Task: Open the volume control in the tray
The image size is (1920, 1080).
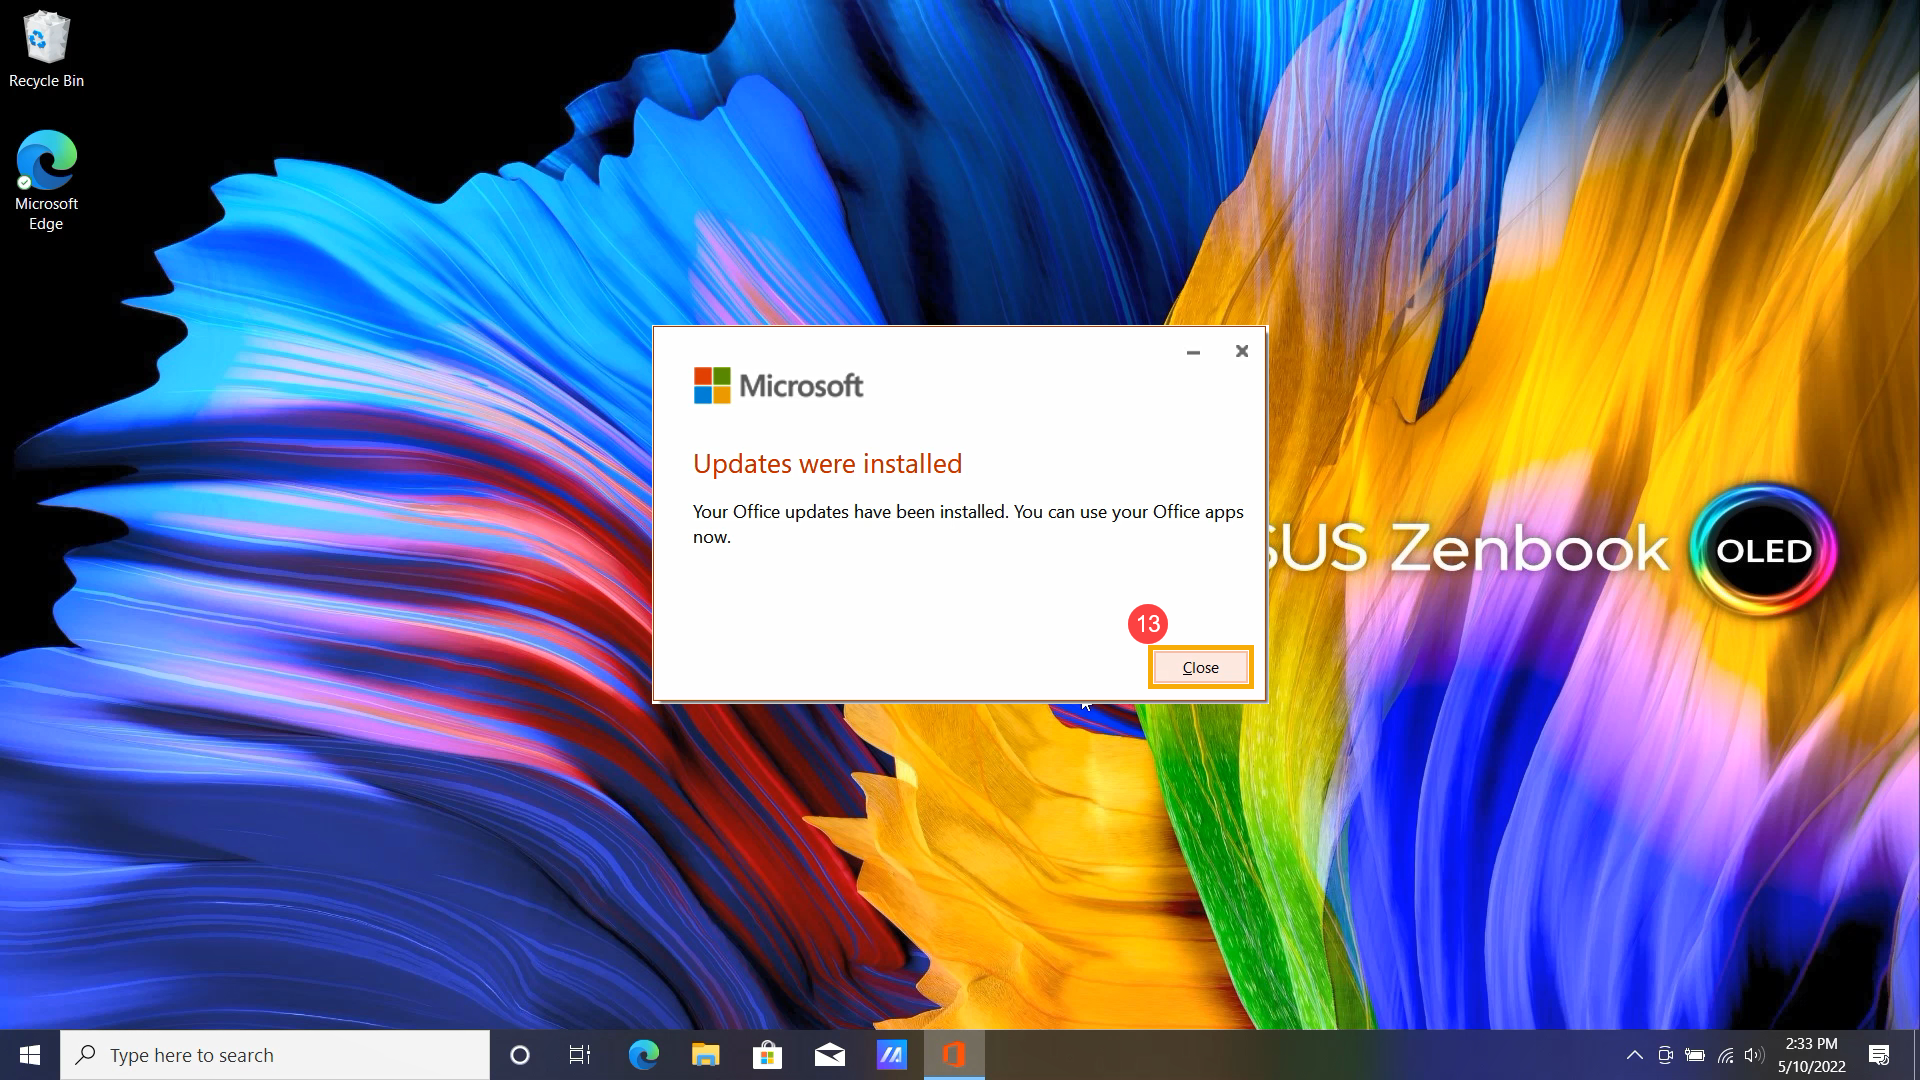Action: pos(1754,1055)
